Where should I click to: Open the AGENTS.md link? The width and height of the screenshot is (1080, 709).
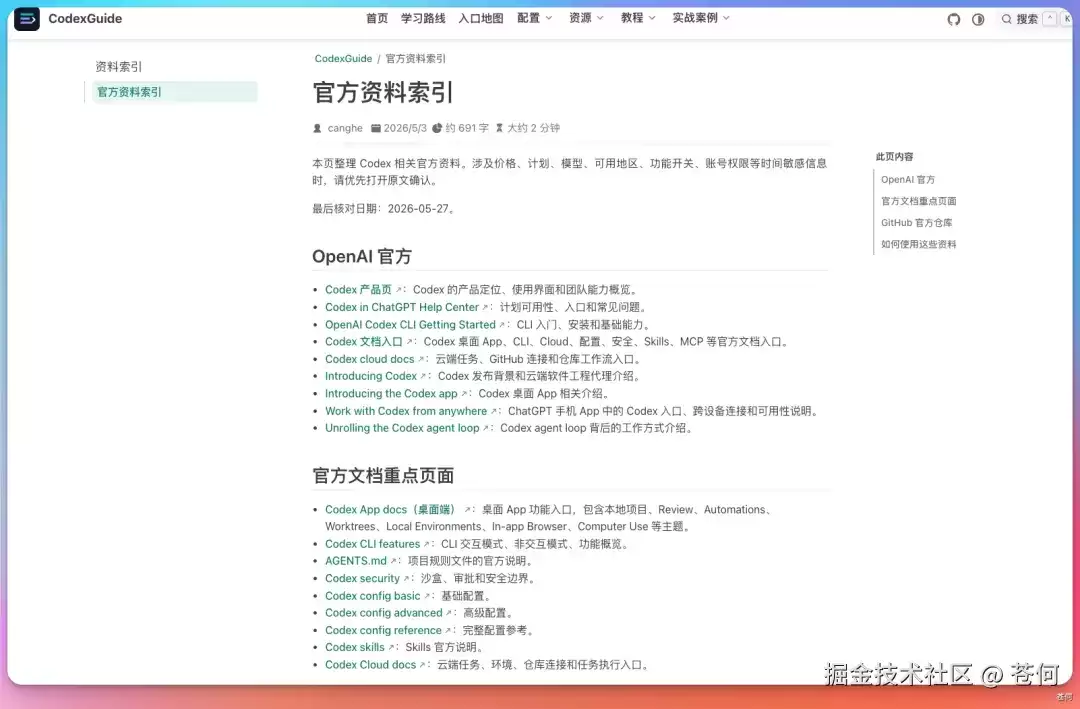point(356,562)
